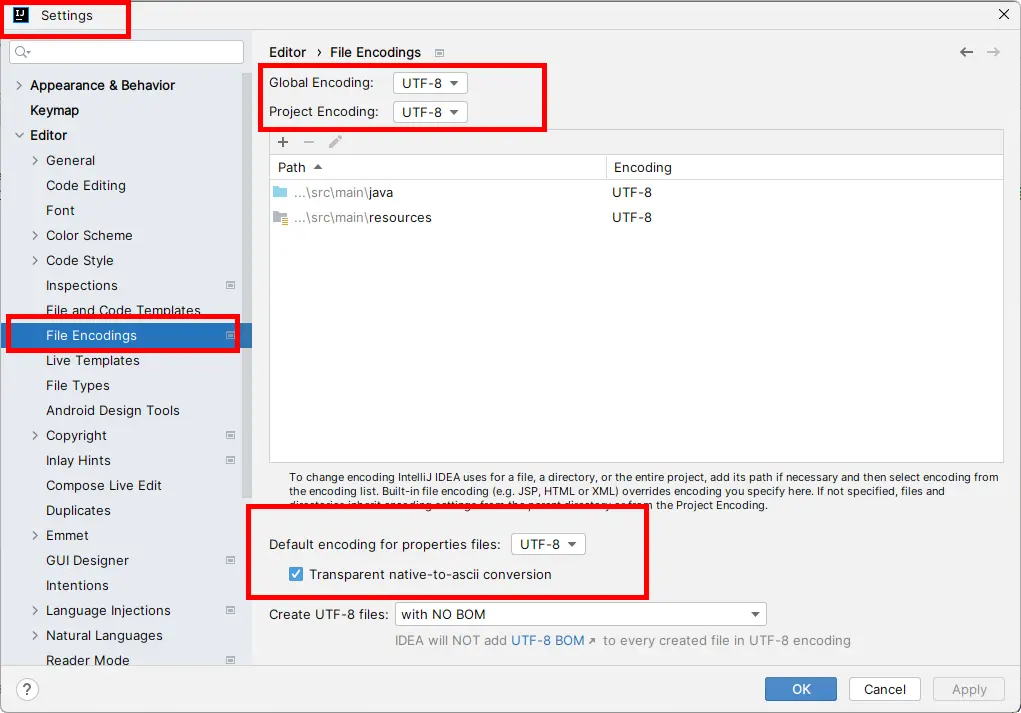Open the UTF-8 BOM link
This screenshot has width=1021, height=713.
pos(549,640)
